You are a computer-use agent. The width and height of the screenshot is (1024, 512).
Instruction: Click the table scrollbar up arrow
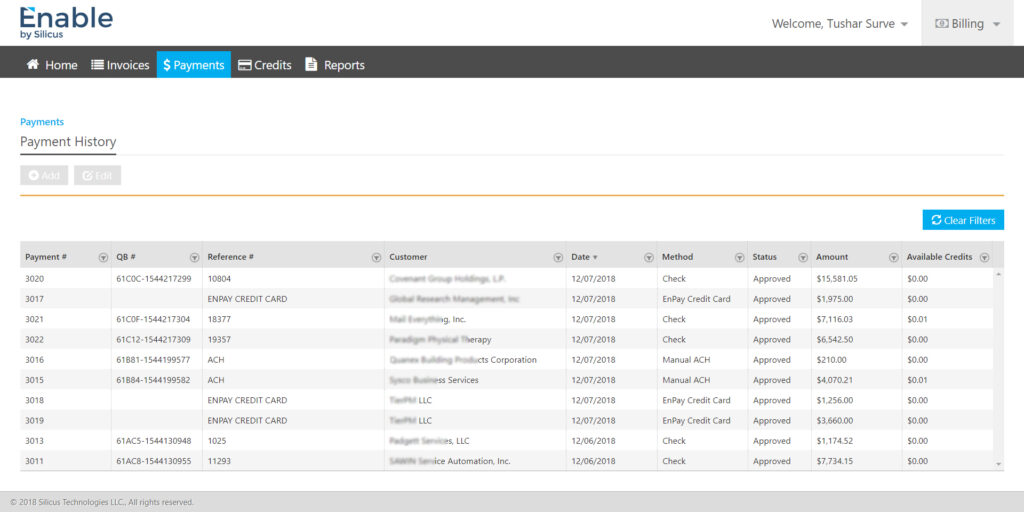click(x=998, y=274)
